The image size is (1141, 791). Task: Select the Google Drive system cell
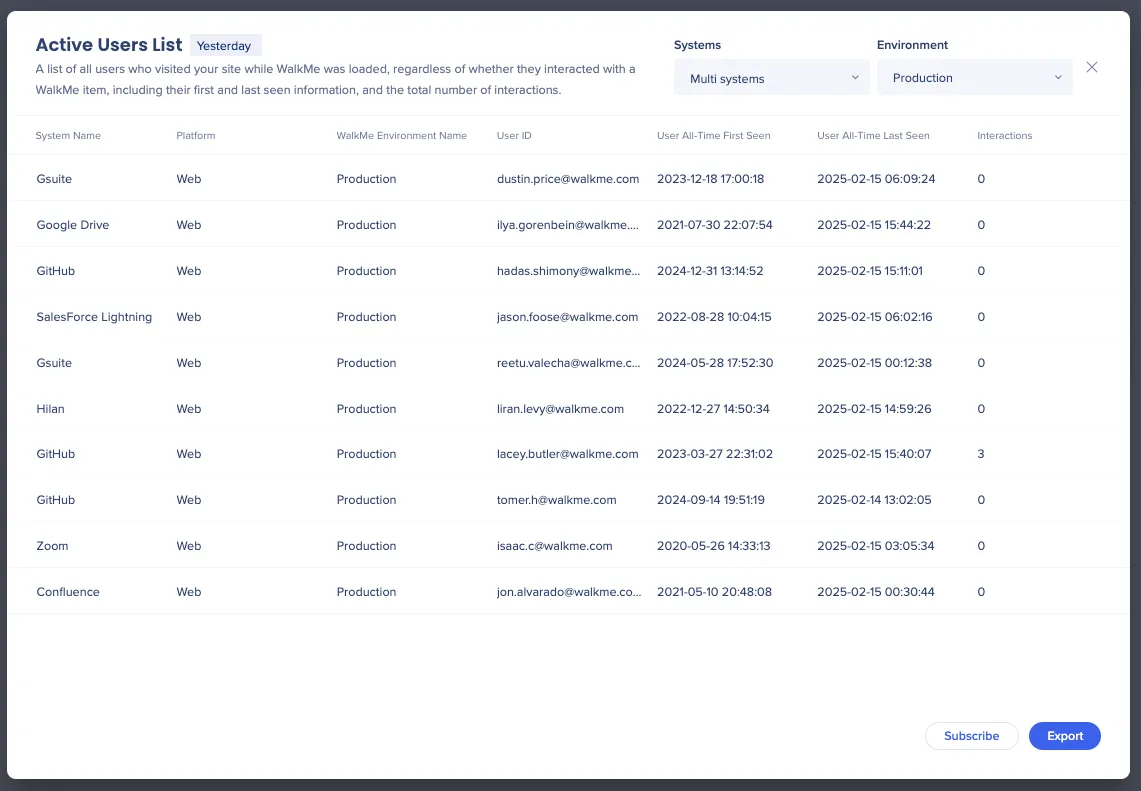[x=73, y=225]
